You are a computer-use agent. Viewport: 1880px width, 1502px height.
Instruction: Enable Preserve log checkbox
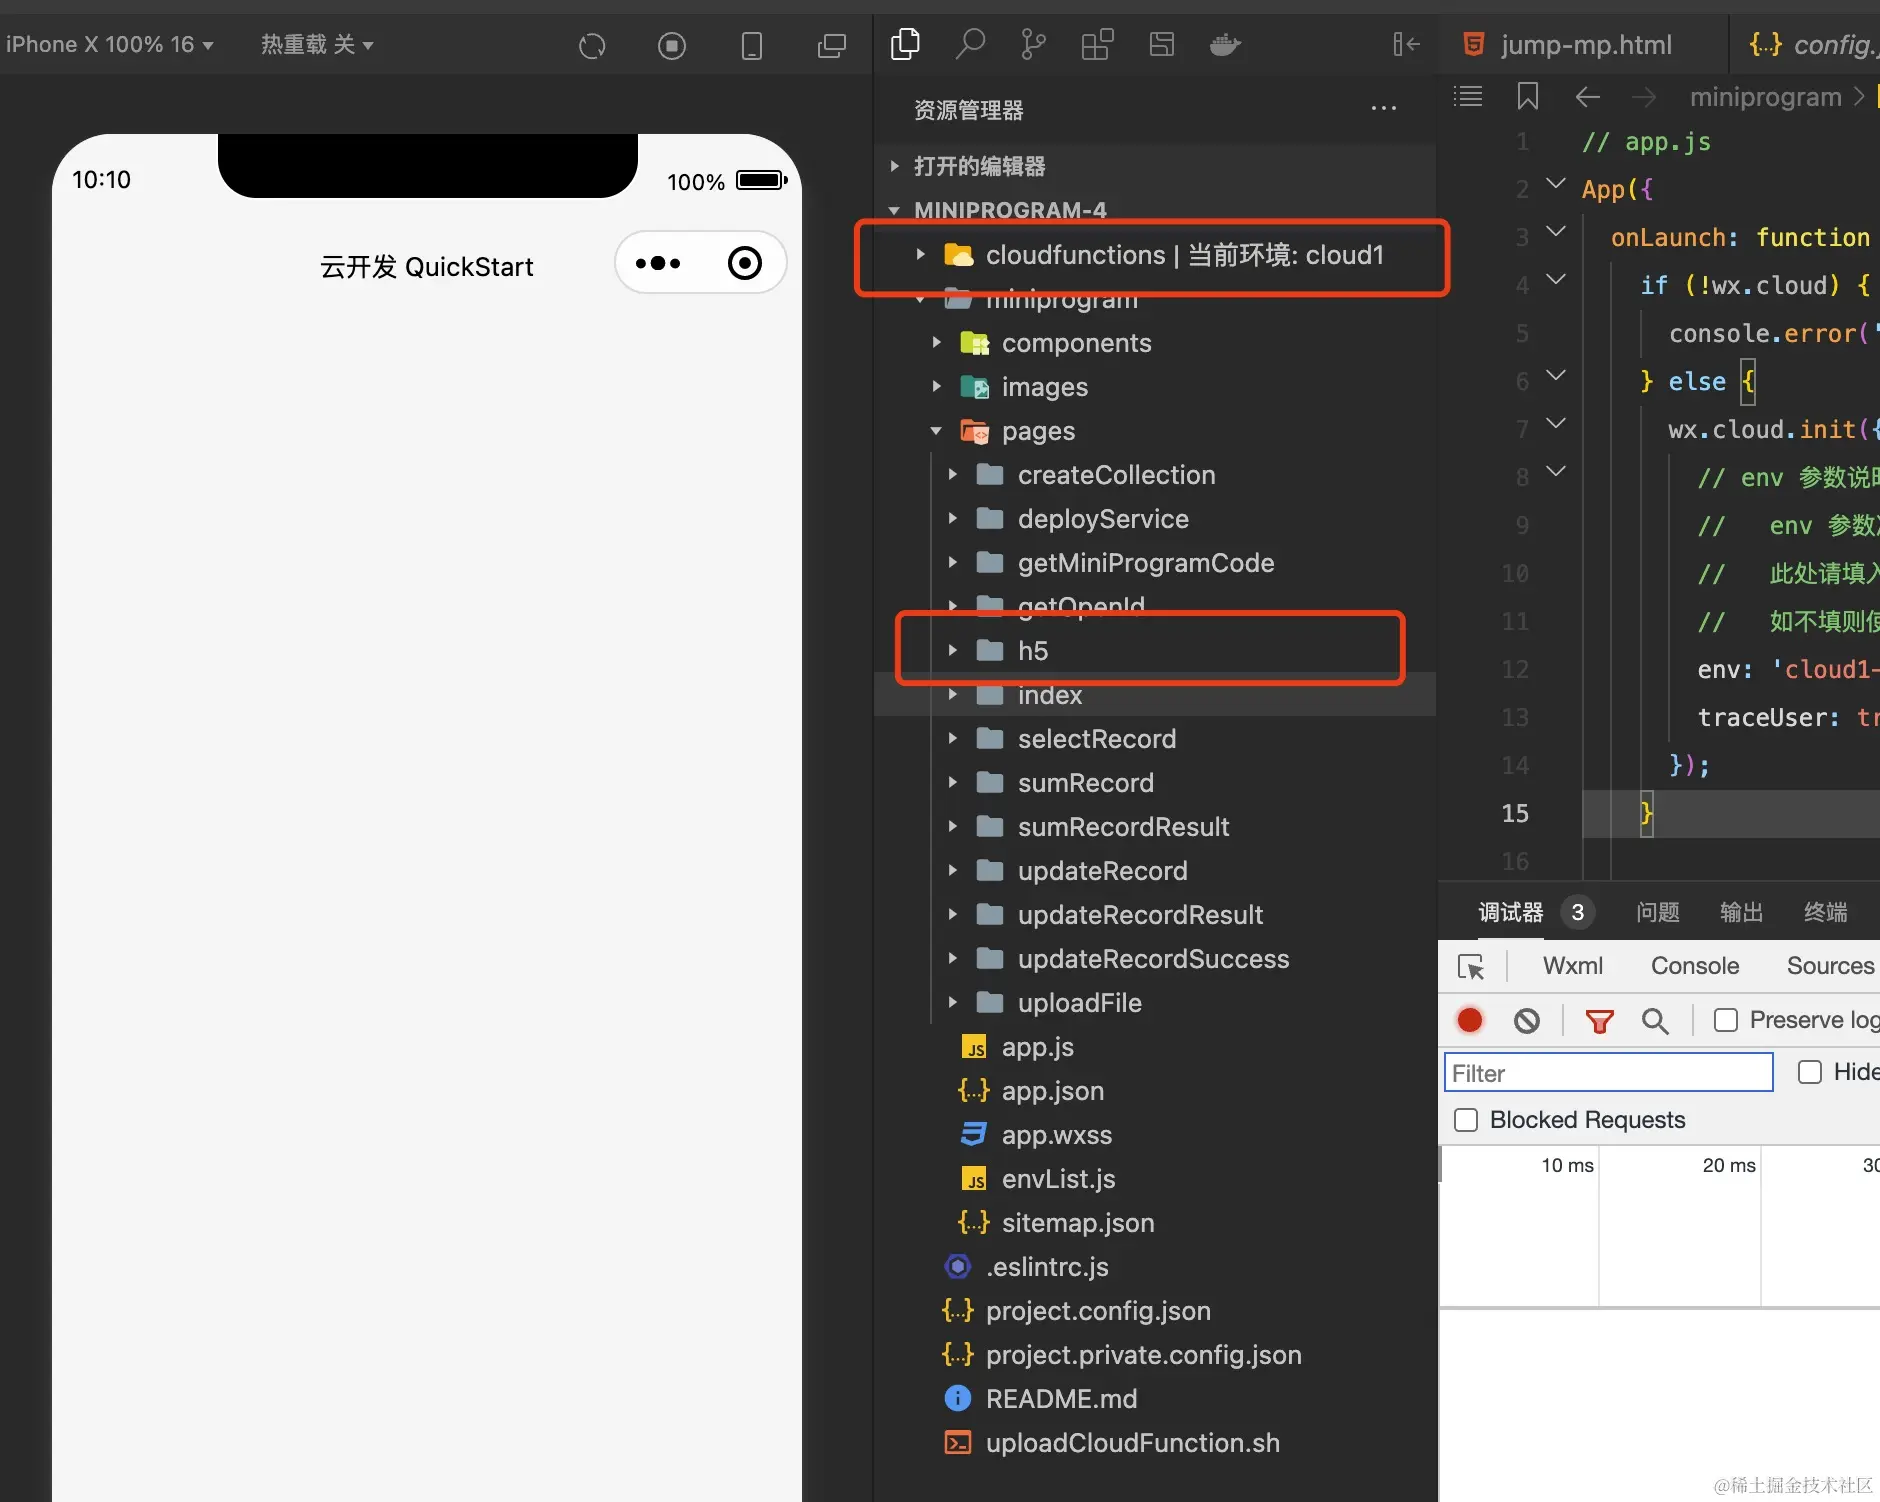(1726, 1020)
